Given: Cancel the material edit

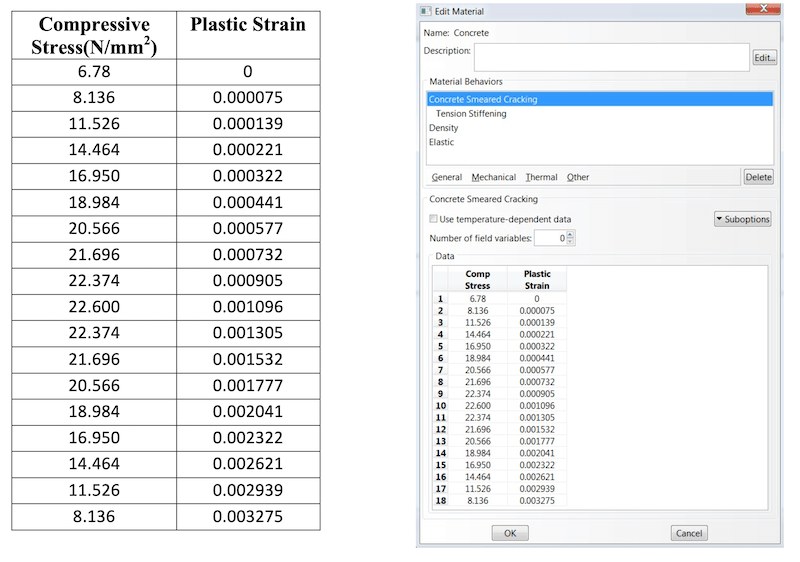Looking at the screenshot, I should (x=689, y=533).
